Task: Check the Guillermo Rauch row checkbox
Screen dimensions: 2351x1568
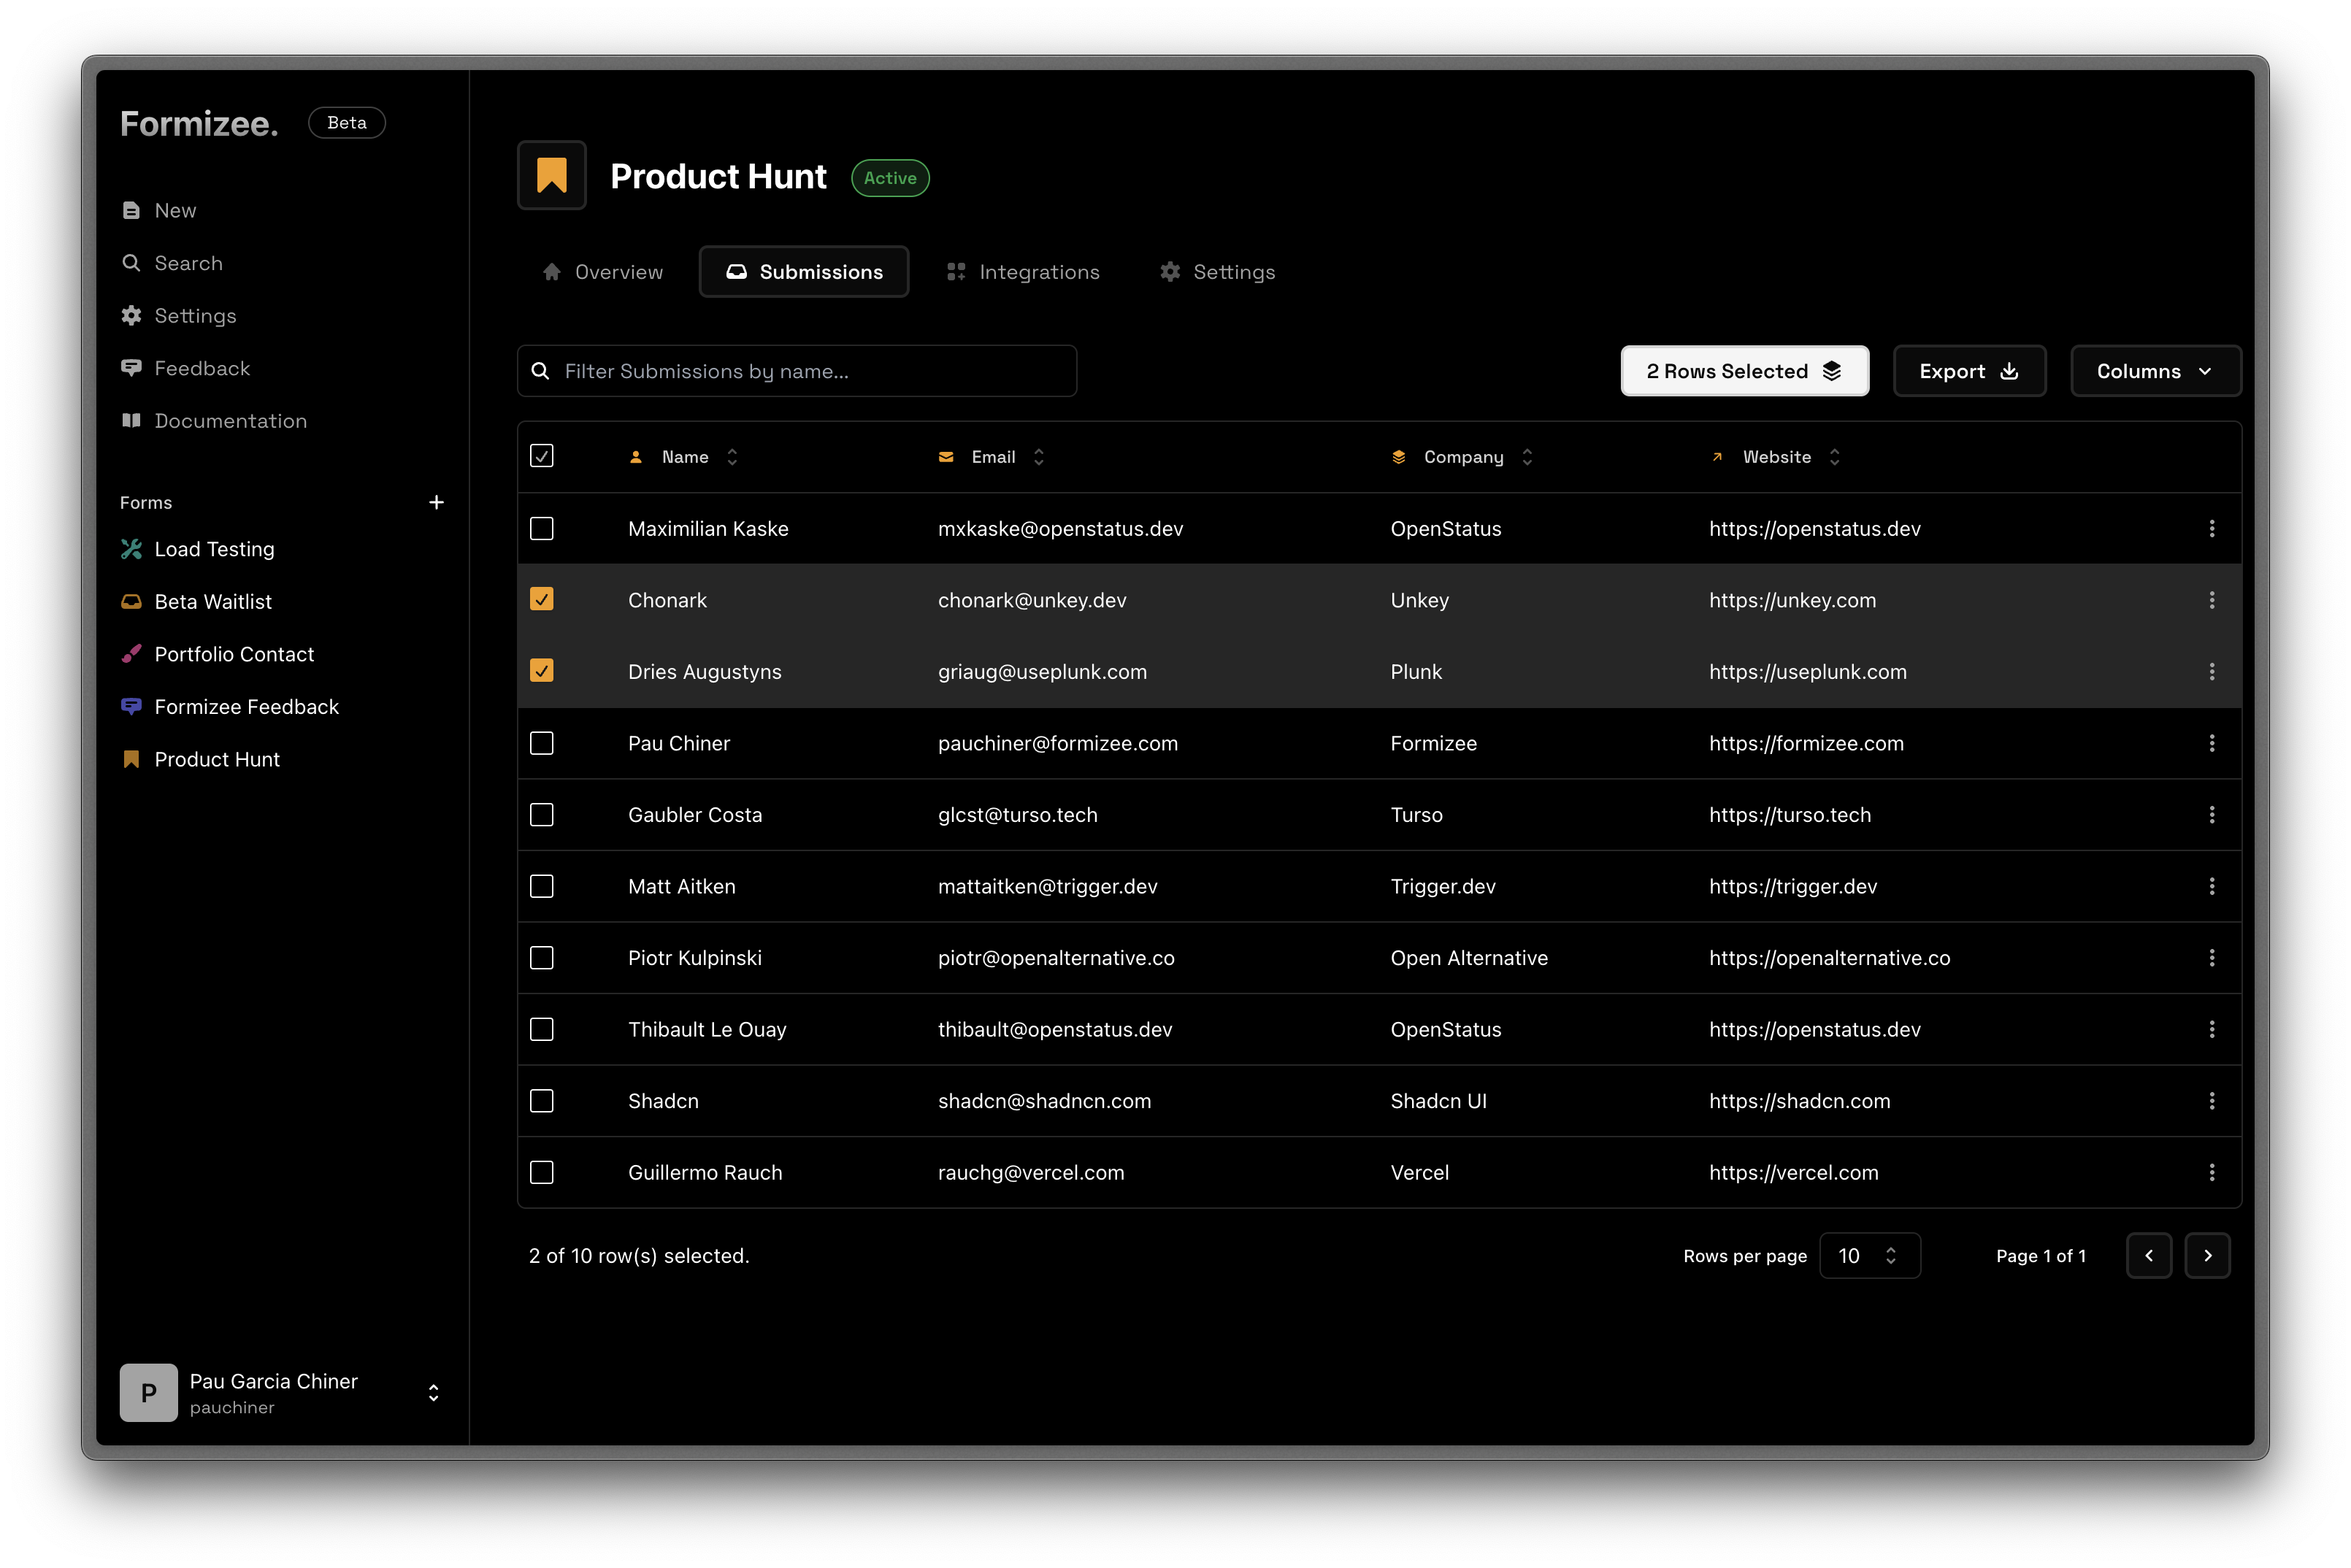Action: (x=541, y=1172)
